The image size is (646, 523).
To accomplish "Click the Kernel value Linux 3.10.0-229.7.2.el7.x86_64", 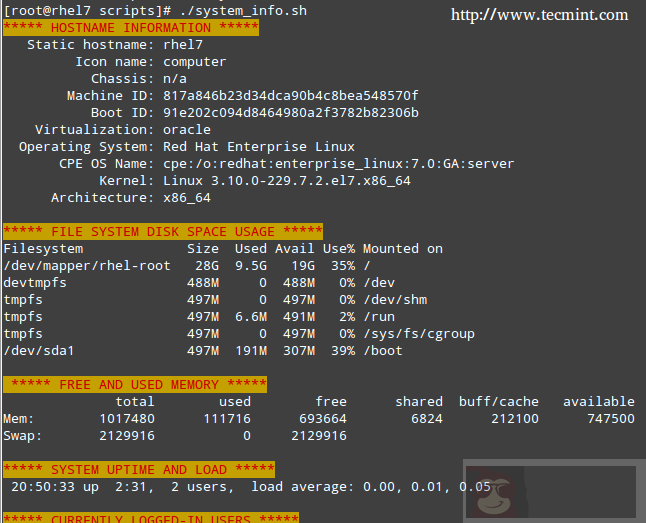I will [287, 181].
